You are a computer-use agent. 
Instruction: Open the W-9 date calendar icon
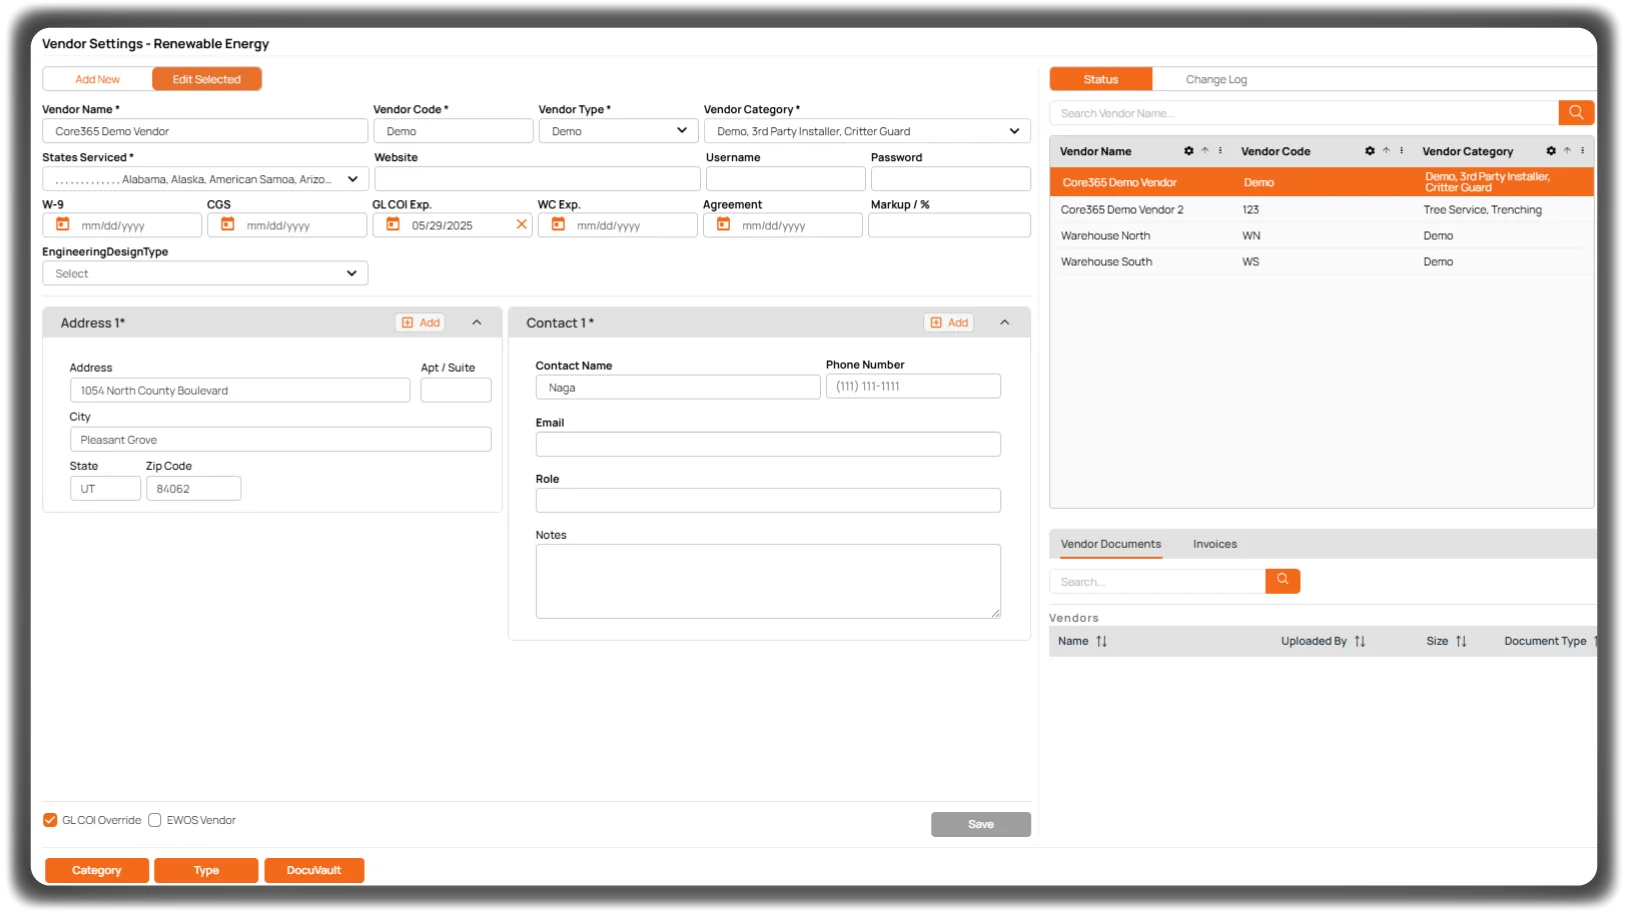pyautogui.click(x=62, y=224)
